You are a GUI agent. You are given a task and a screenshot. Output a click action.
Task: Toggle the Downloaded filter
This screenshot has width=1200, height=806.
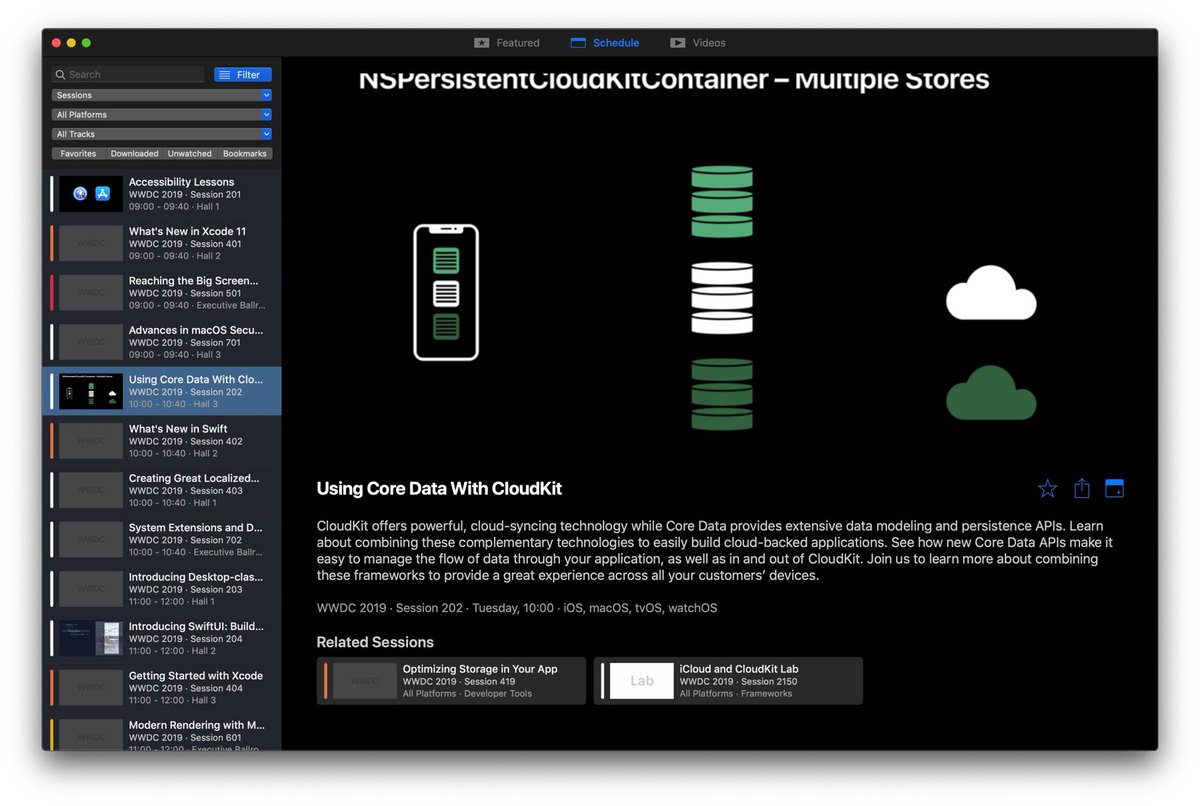coord(134,154)
